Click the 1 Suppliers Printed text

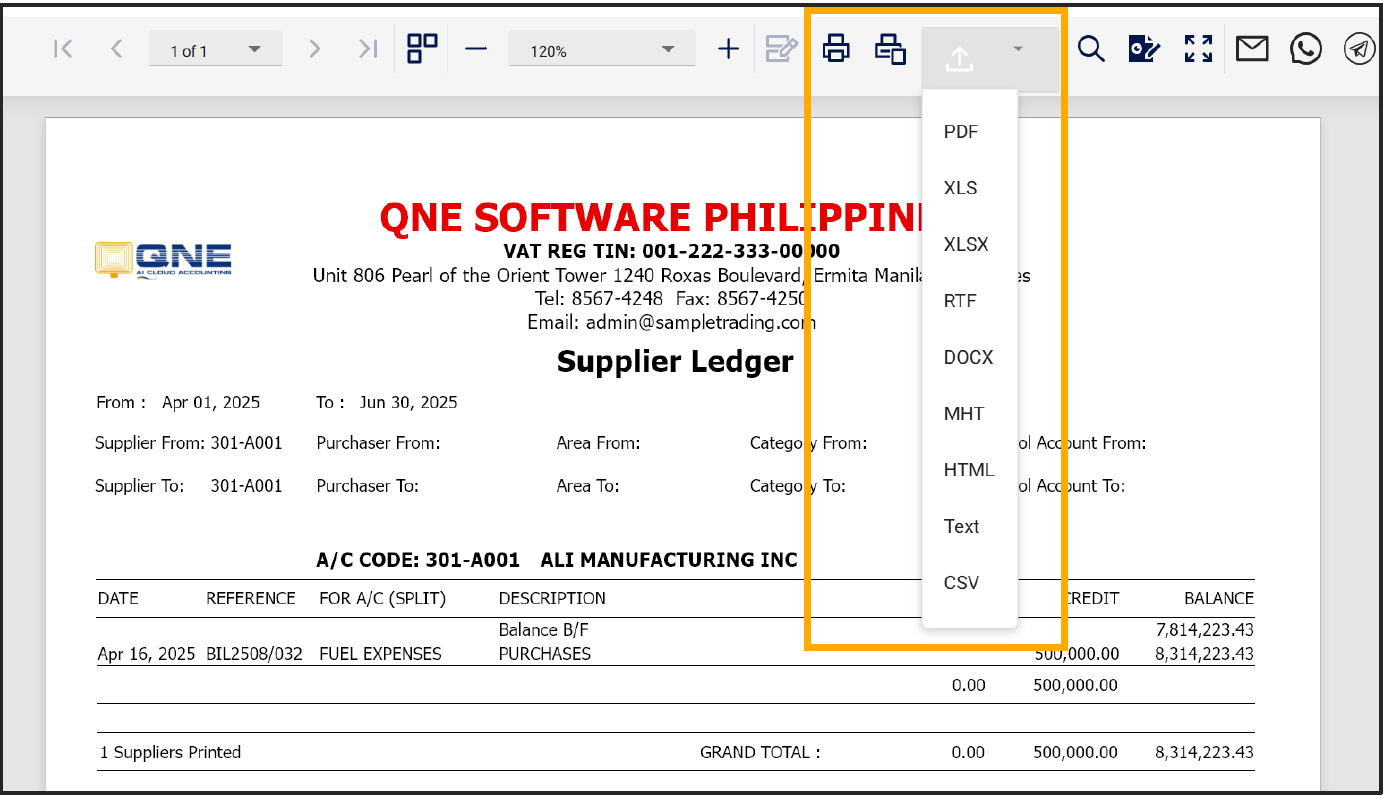[x=170, y=752]
